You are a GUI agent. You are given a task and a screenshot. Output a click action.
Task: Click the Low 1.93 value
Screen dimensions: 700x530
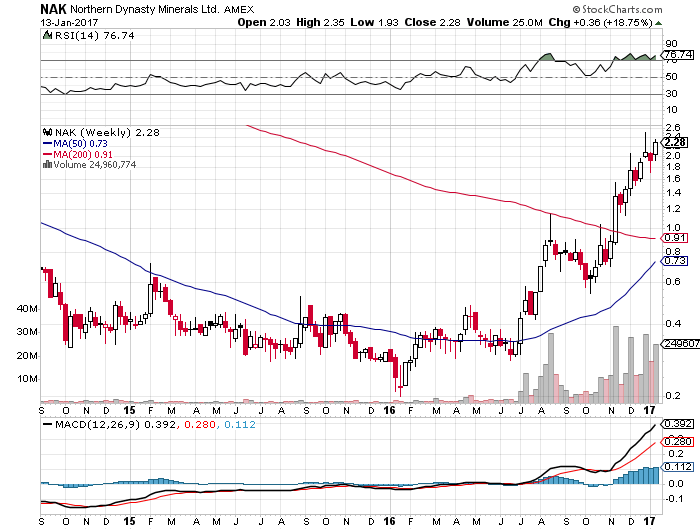click(374, 22)
